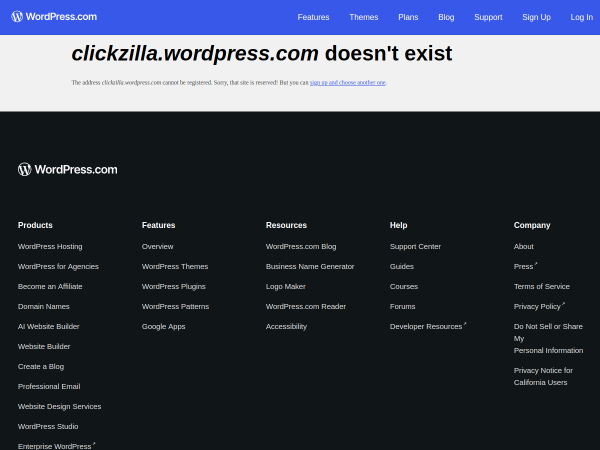Open WordPress Hosting footer link
The image size is (600, 450).
[x=50, y=246]
